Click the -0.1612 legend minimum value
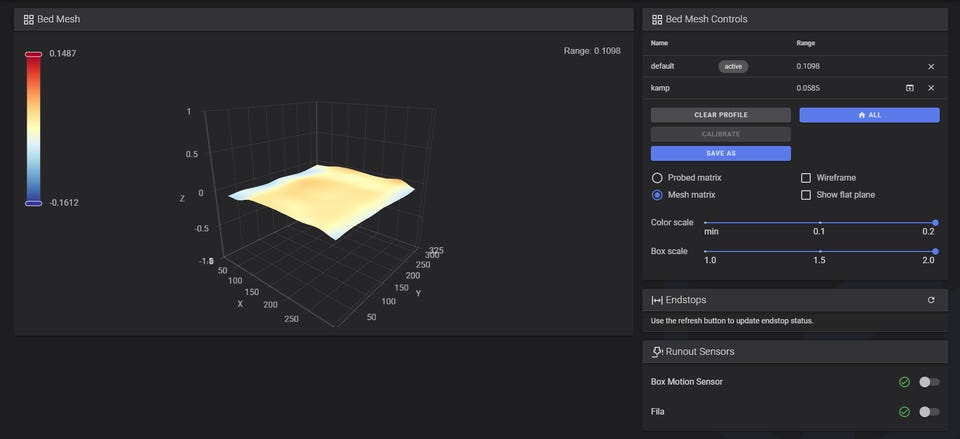The width and height of the screenshot is (960, 439). pyautogui.click(x=64, y=203)
